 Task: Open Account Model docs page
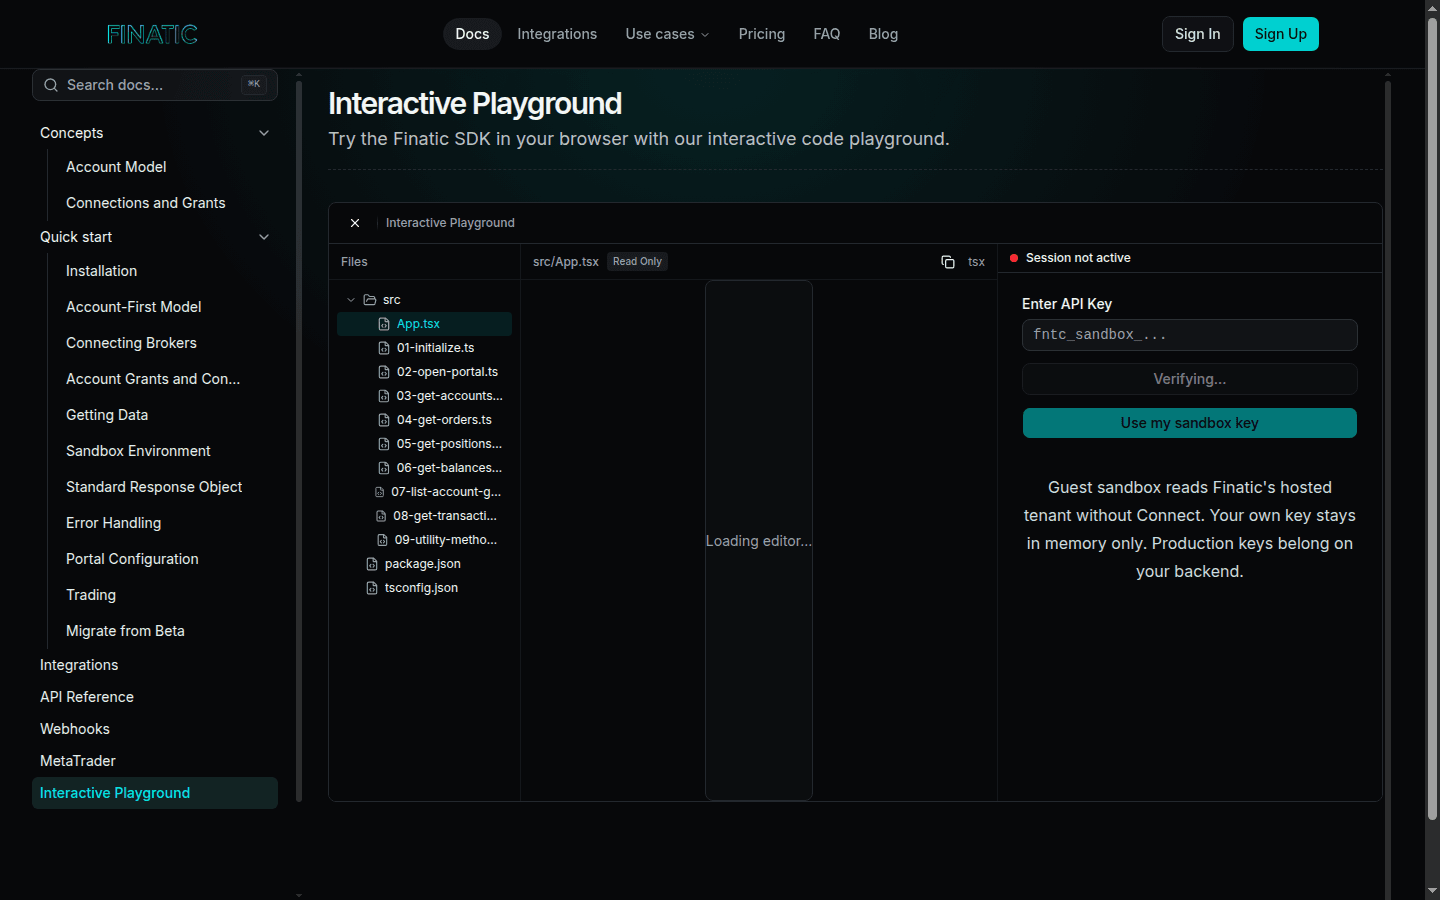pos(116,167)
